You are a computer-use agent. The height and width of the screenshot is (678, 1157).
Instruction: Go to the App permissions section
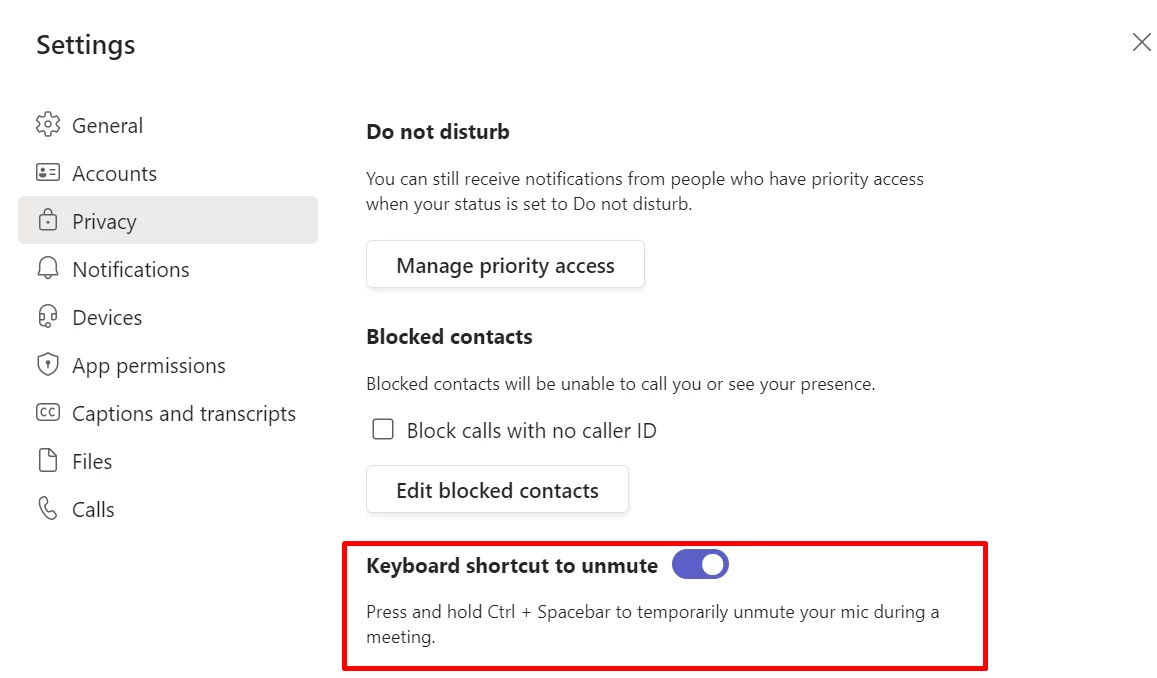[149, 365]
